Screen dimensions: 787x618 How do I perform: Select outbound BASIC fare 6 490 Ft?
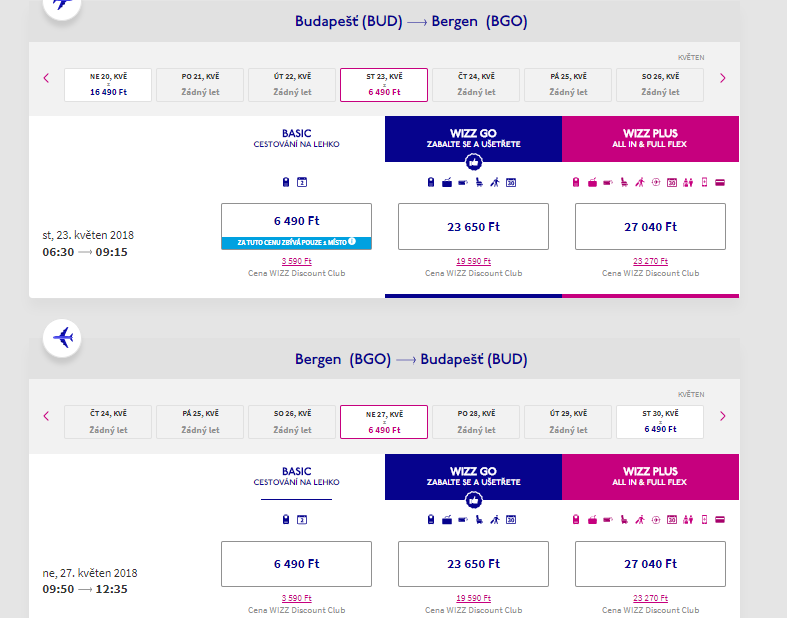(296, 220)
